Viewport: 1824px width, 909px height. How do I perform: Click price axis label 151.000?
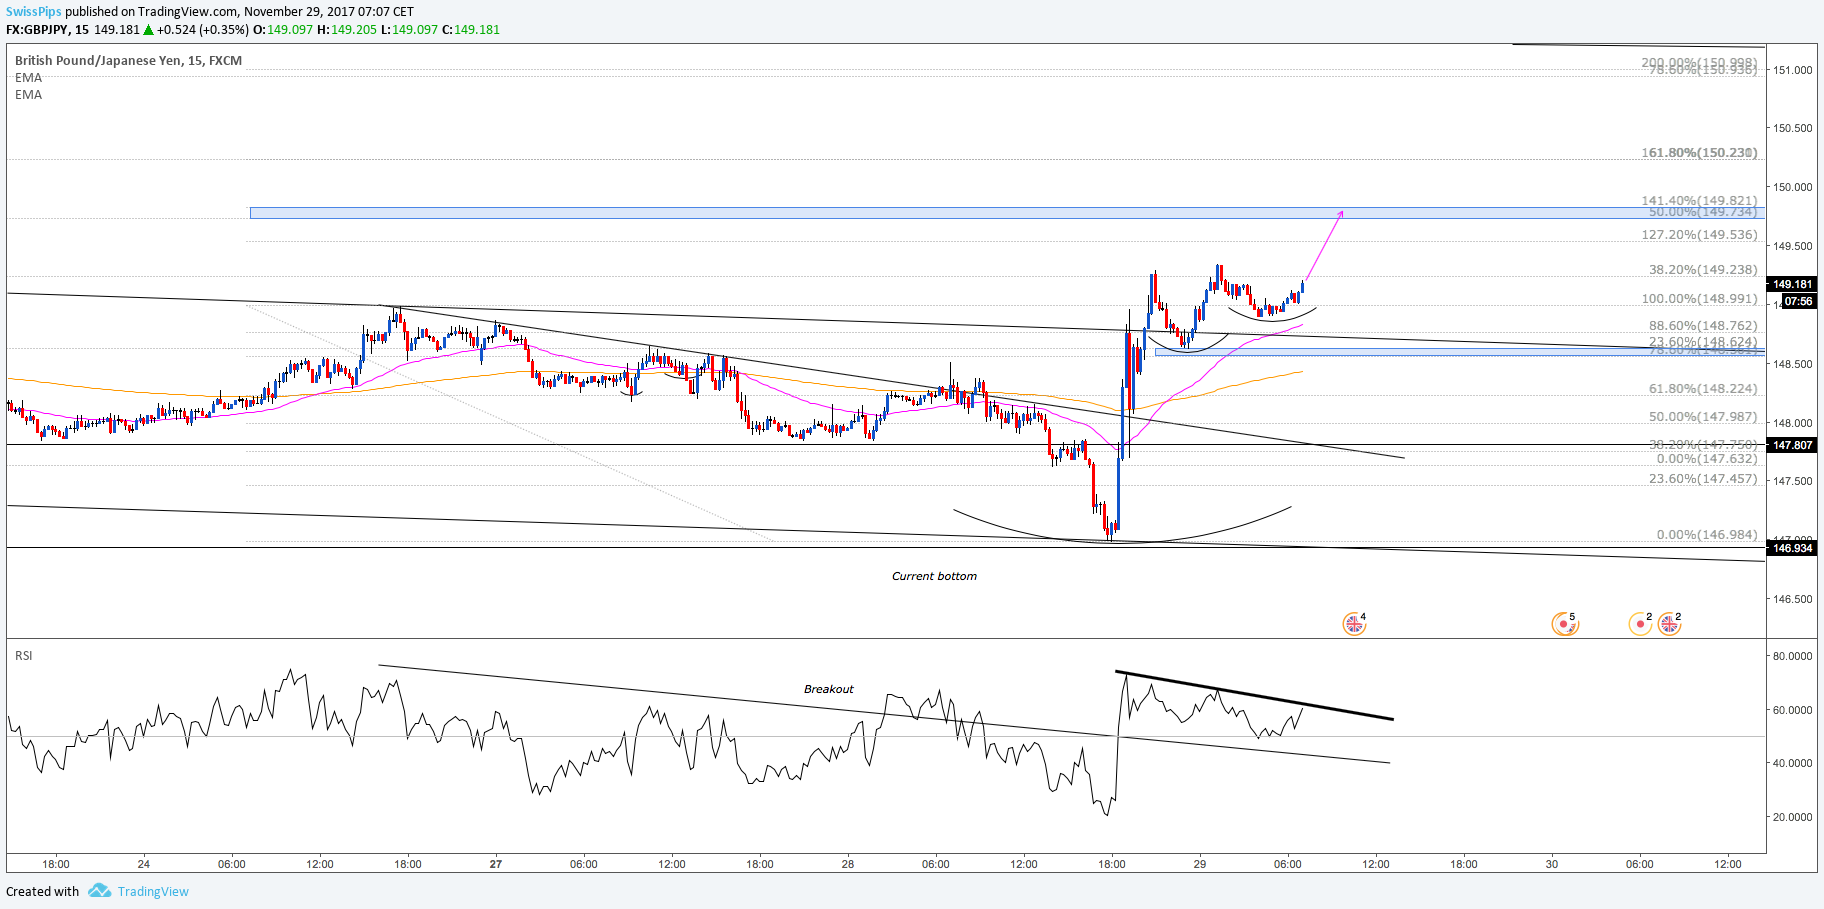click(x=1793, y=70)
